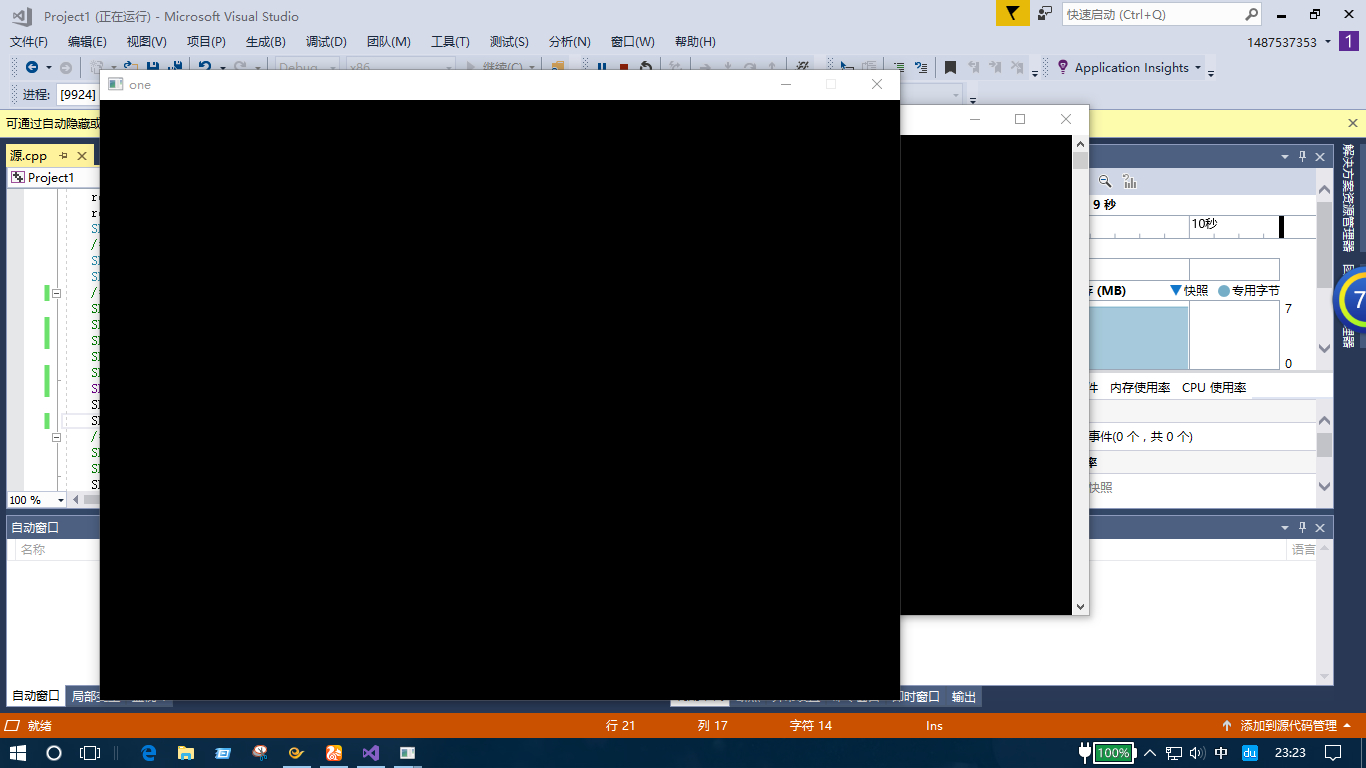Open File Explorer from the taskbar
The height and width of the screenshot is (768, 1366).
point(186,752)
